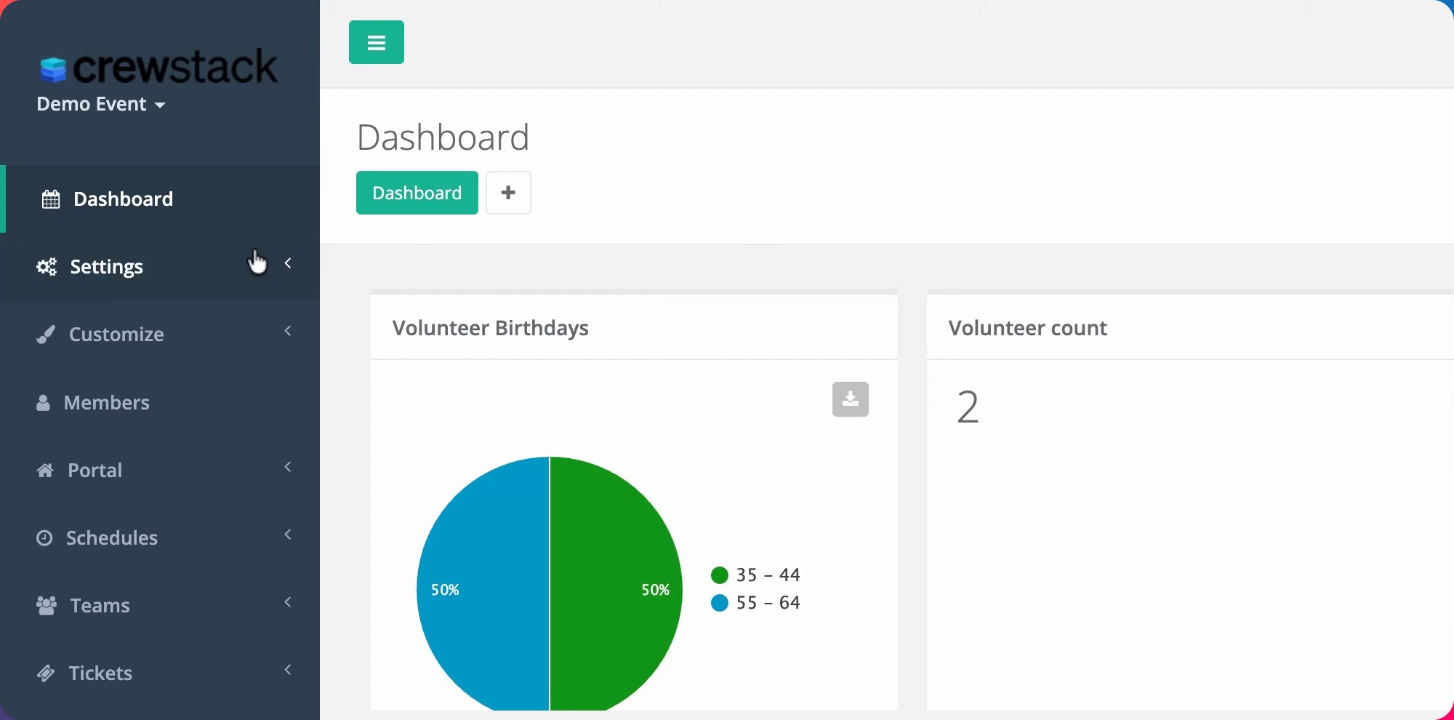
Task: Click the Members person icon
Action: tap(43, 403)
